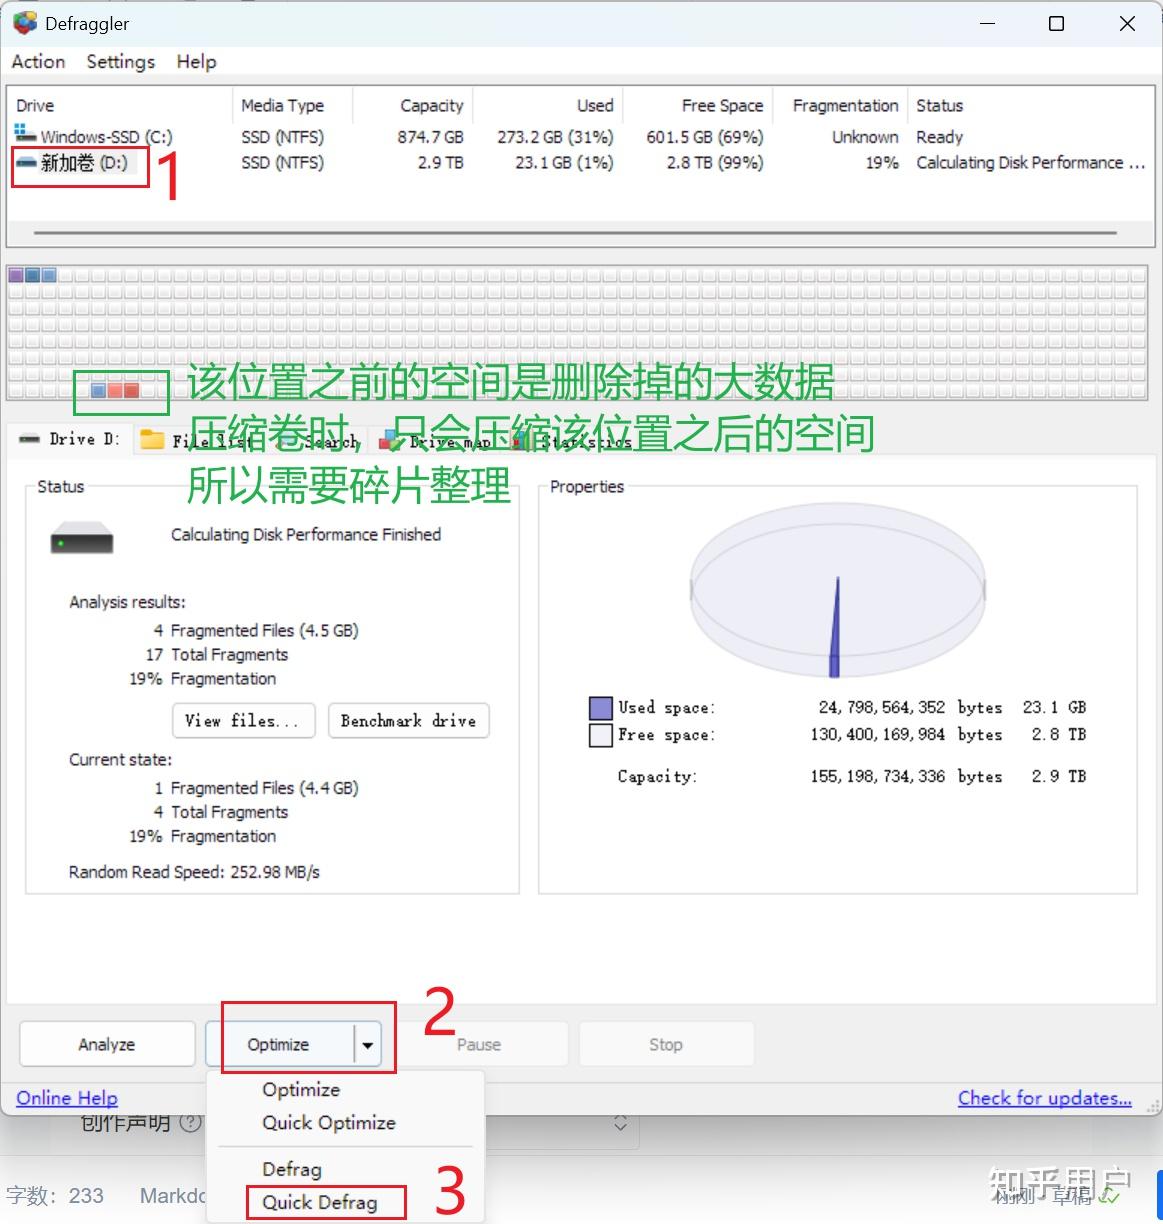Maximize the Defraggler window

tap(1056, 23)
